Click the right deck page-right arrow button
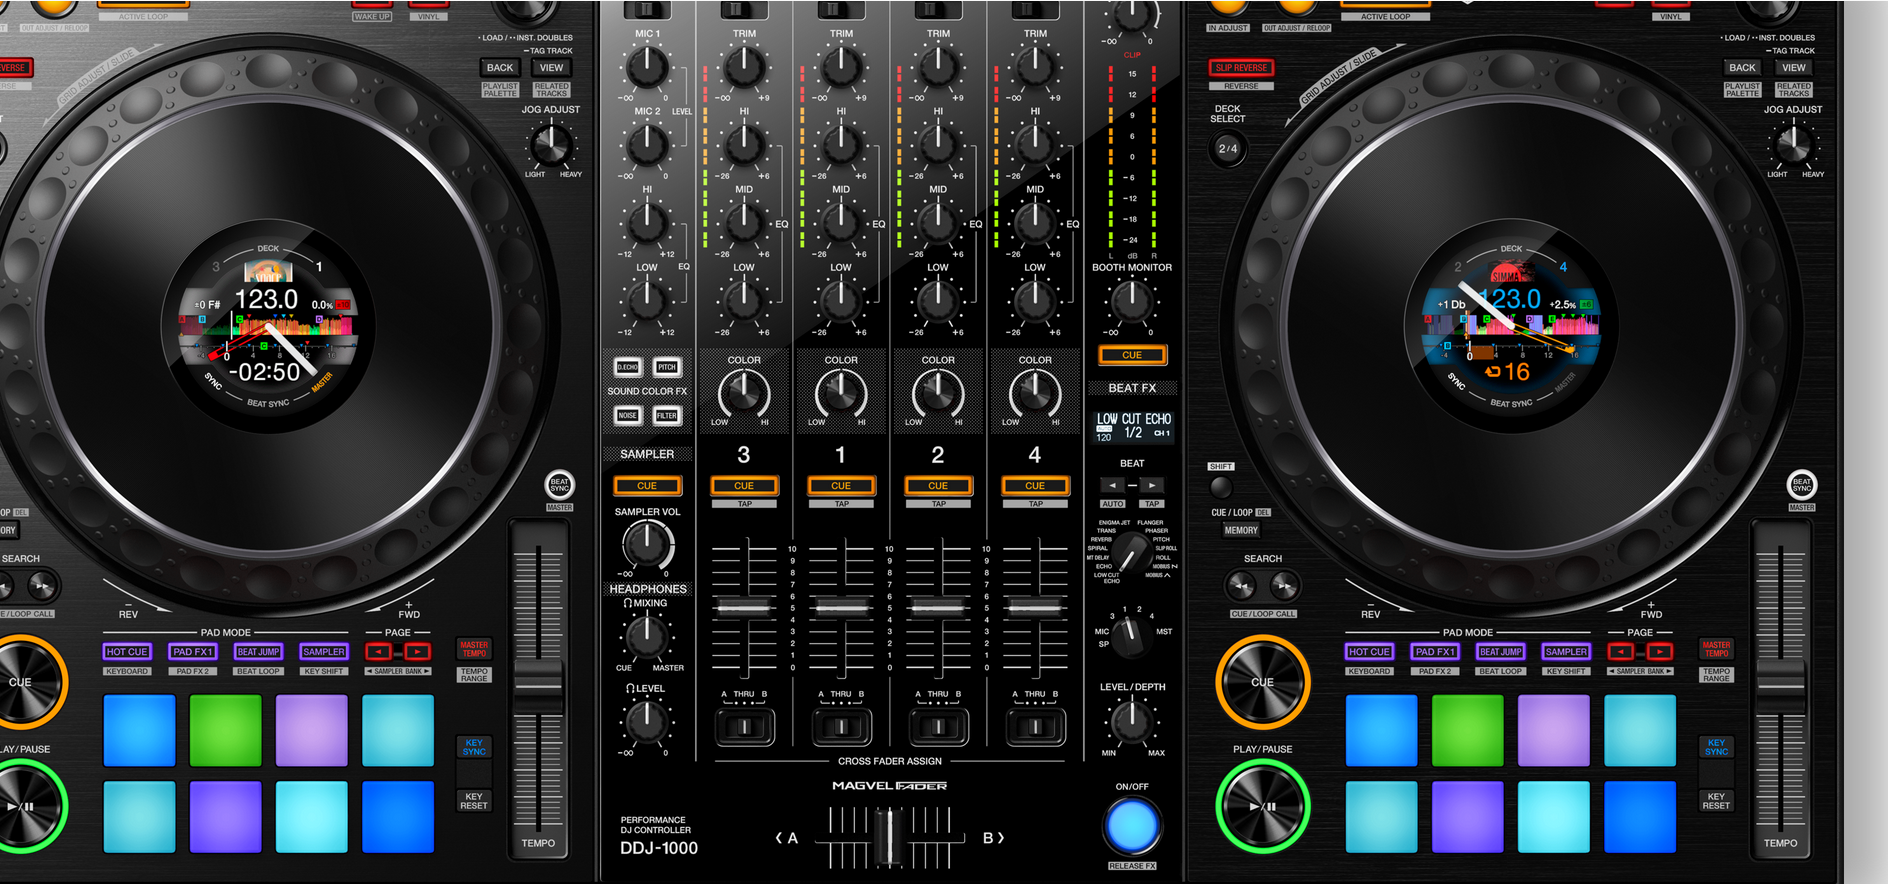The width and height of the screenshot is (1888, 884). [x=1659, y=652]
